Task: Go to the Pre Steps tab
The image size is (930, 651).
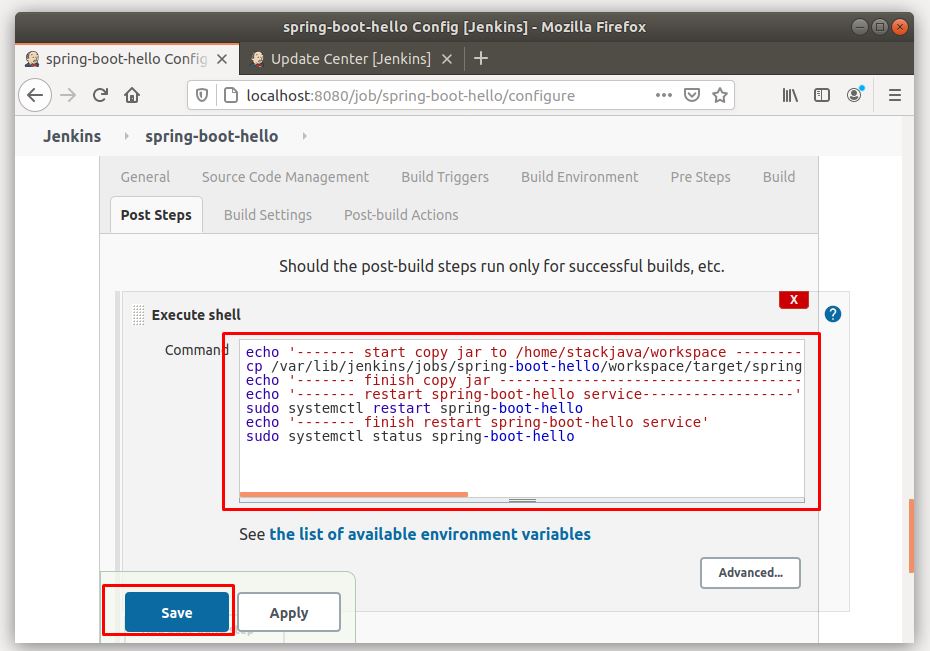Action: [x=700, y=177]
